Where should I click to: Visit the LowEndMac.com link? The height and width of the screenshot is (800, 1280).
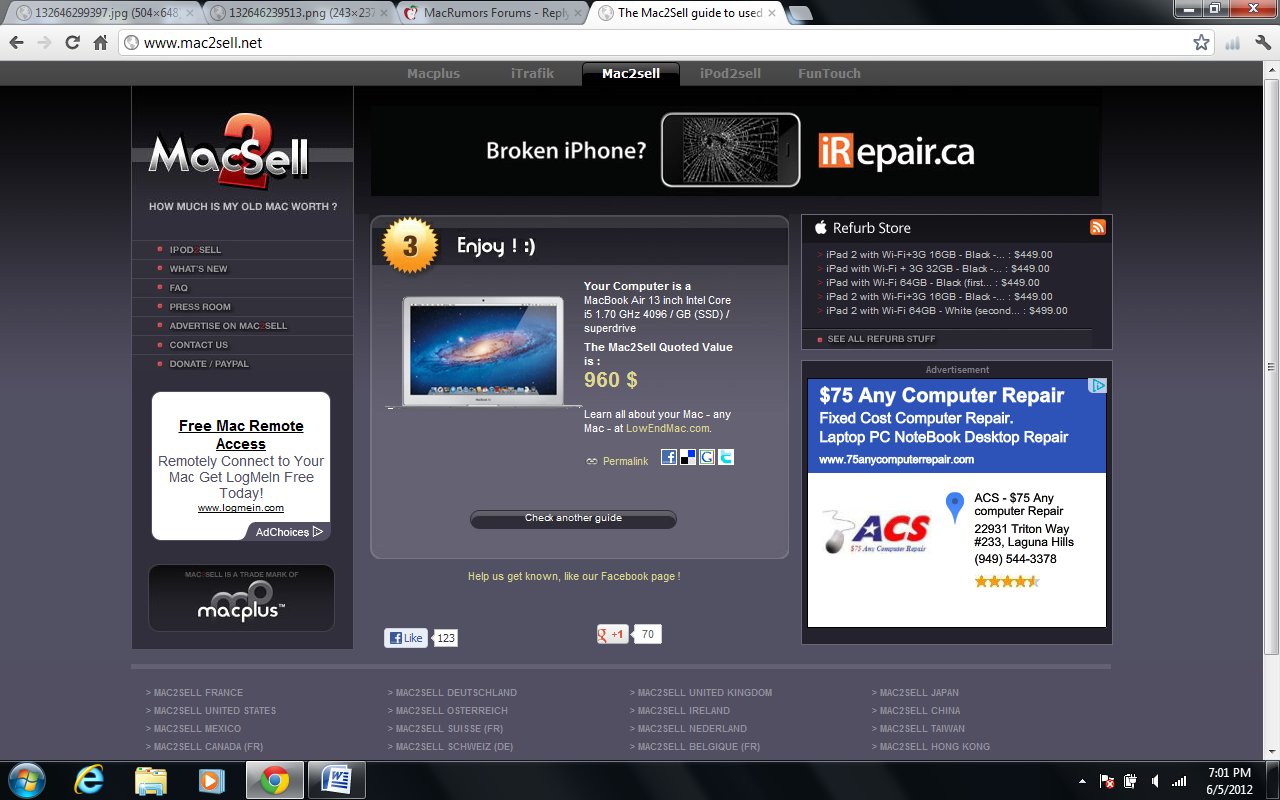(668, 428)
